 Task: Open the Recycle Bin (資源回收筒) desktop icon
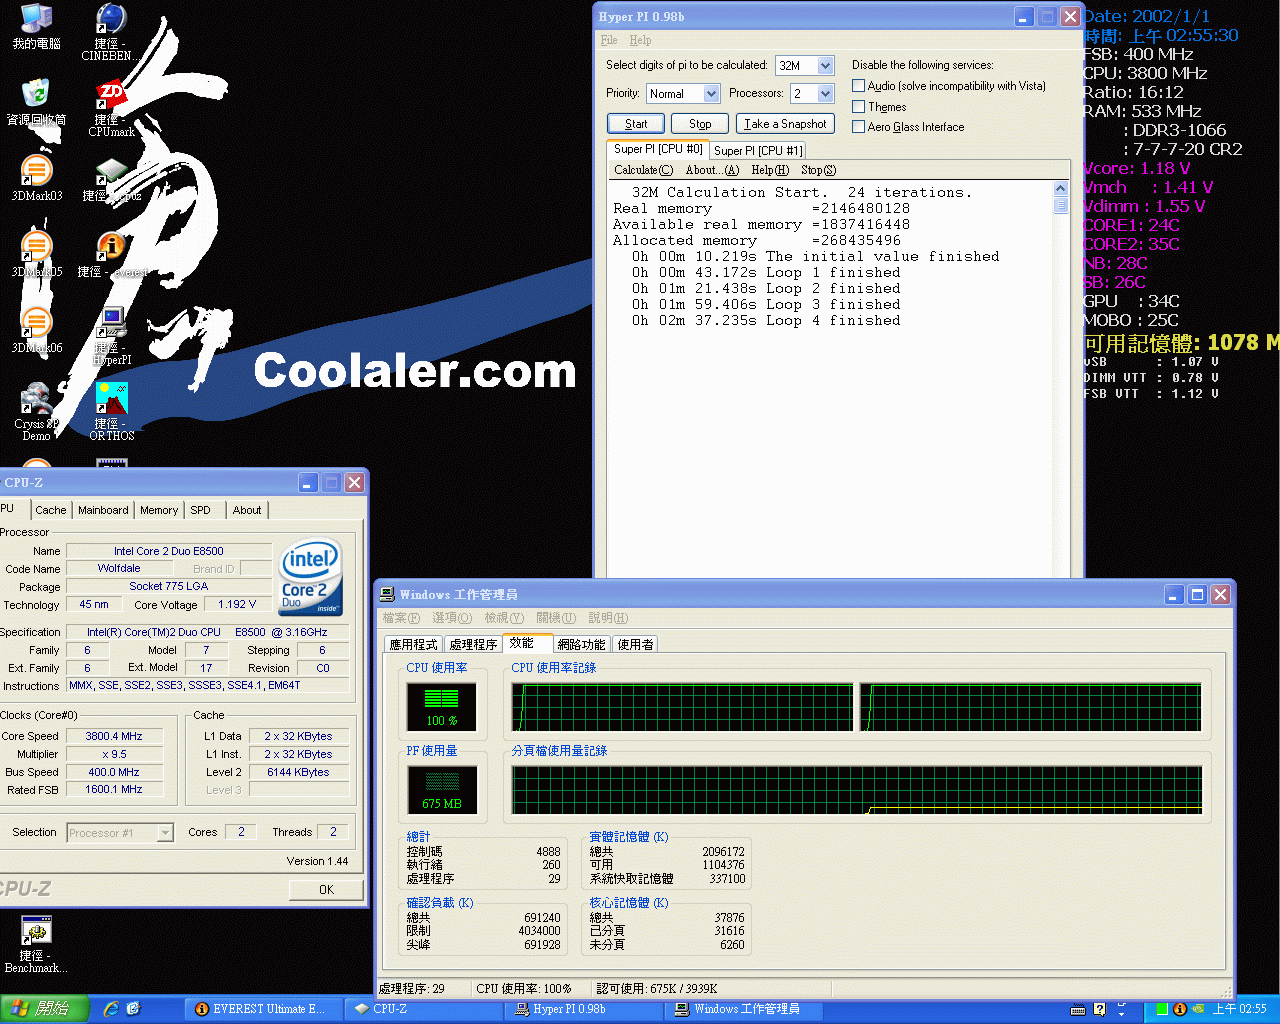point(36,102)
